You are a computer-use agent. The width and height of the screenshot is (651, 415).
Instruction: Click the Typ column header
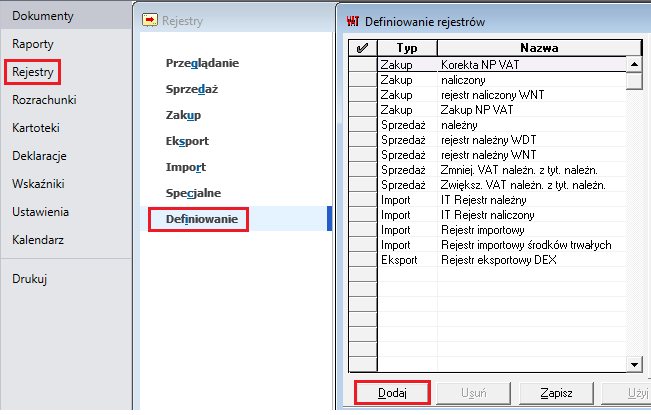click(407, 48)
